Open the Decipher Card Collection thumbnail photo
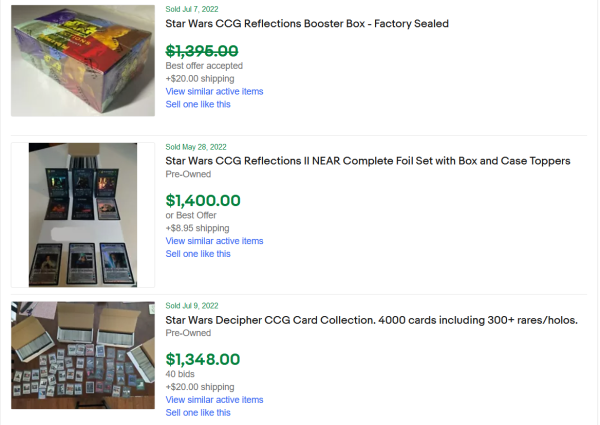The width and height of the screenshot is (600, 425). 83,355
